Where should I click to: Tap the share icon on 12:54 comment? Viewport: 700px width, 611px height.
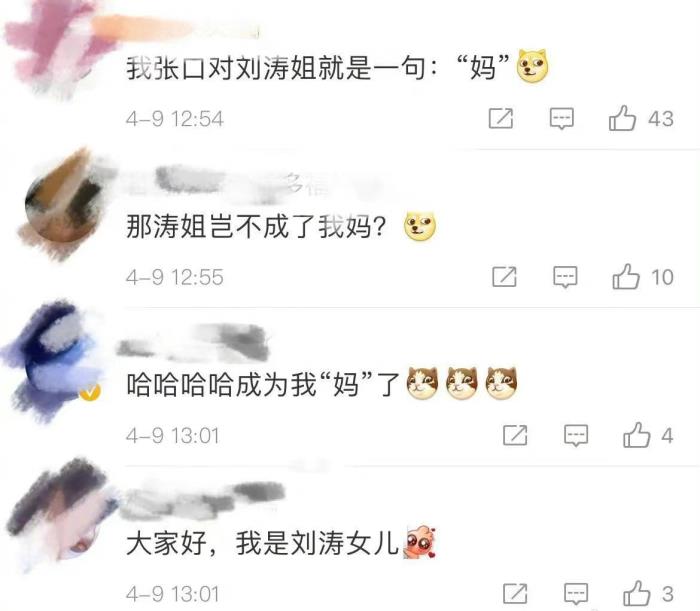(501, 119)
